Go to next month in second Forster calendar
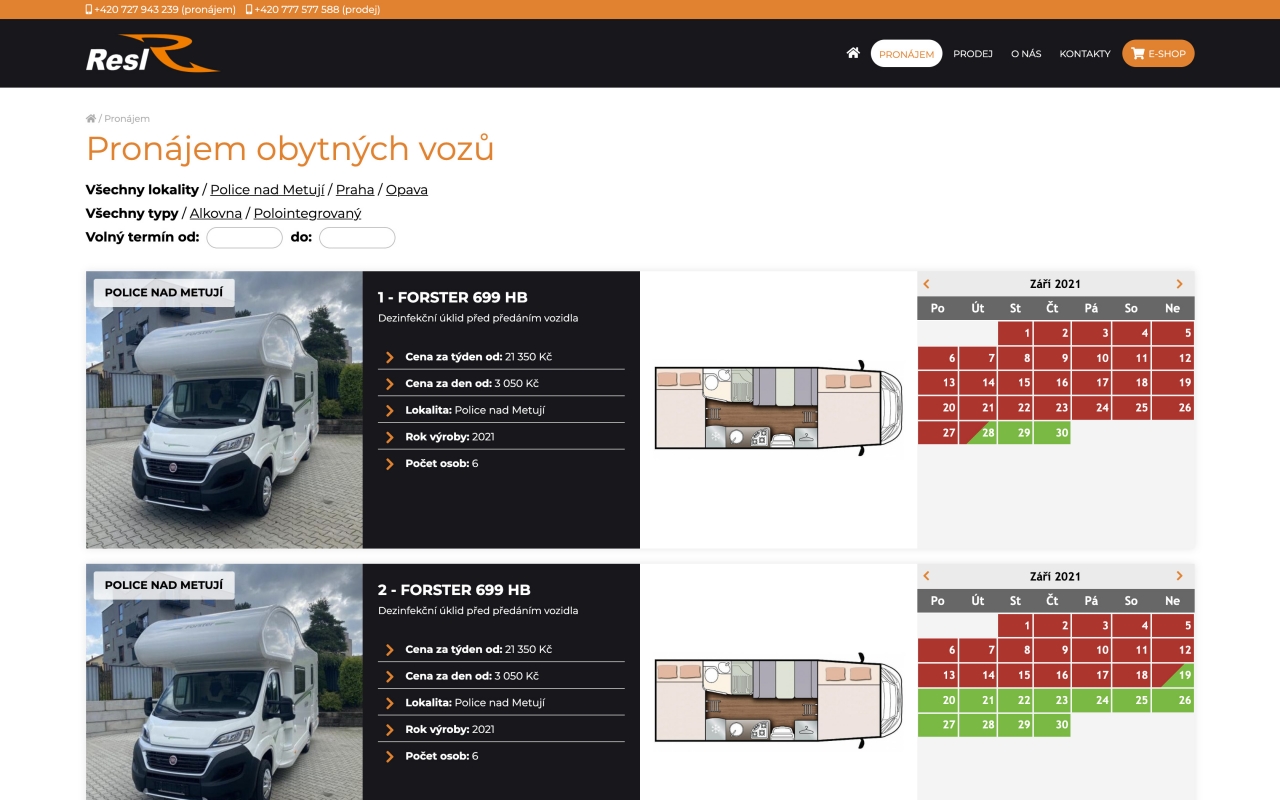 pyautogui.click(x=1179, y=576)
